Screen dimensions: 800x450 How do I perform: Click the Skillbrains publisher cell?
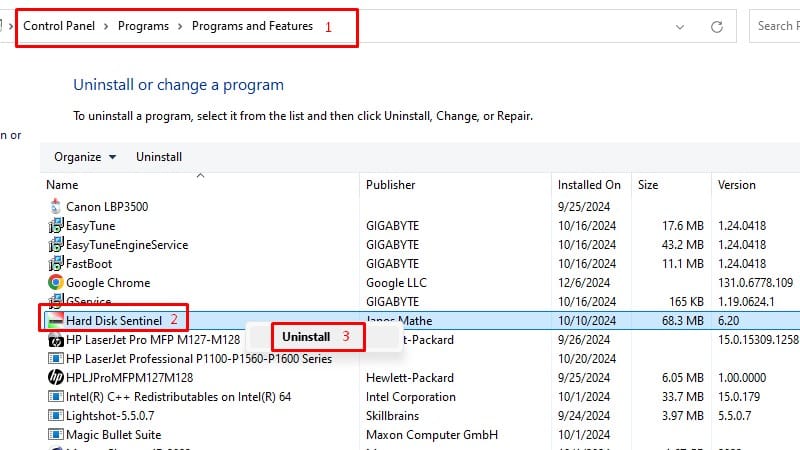tap(392, 416)
